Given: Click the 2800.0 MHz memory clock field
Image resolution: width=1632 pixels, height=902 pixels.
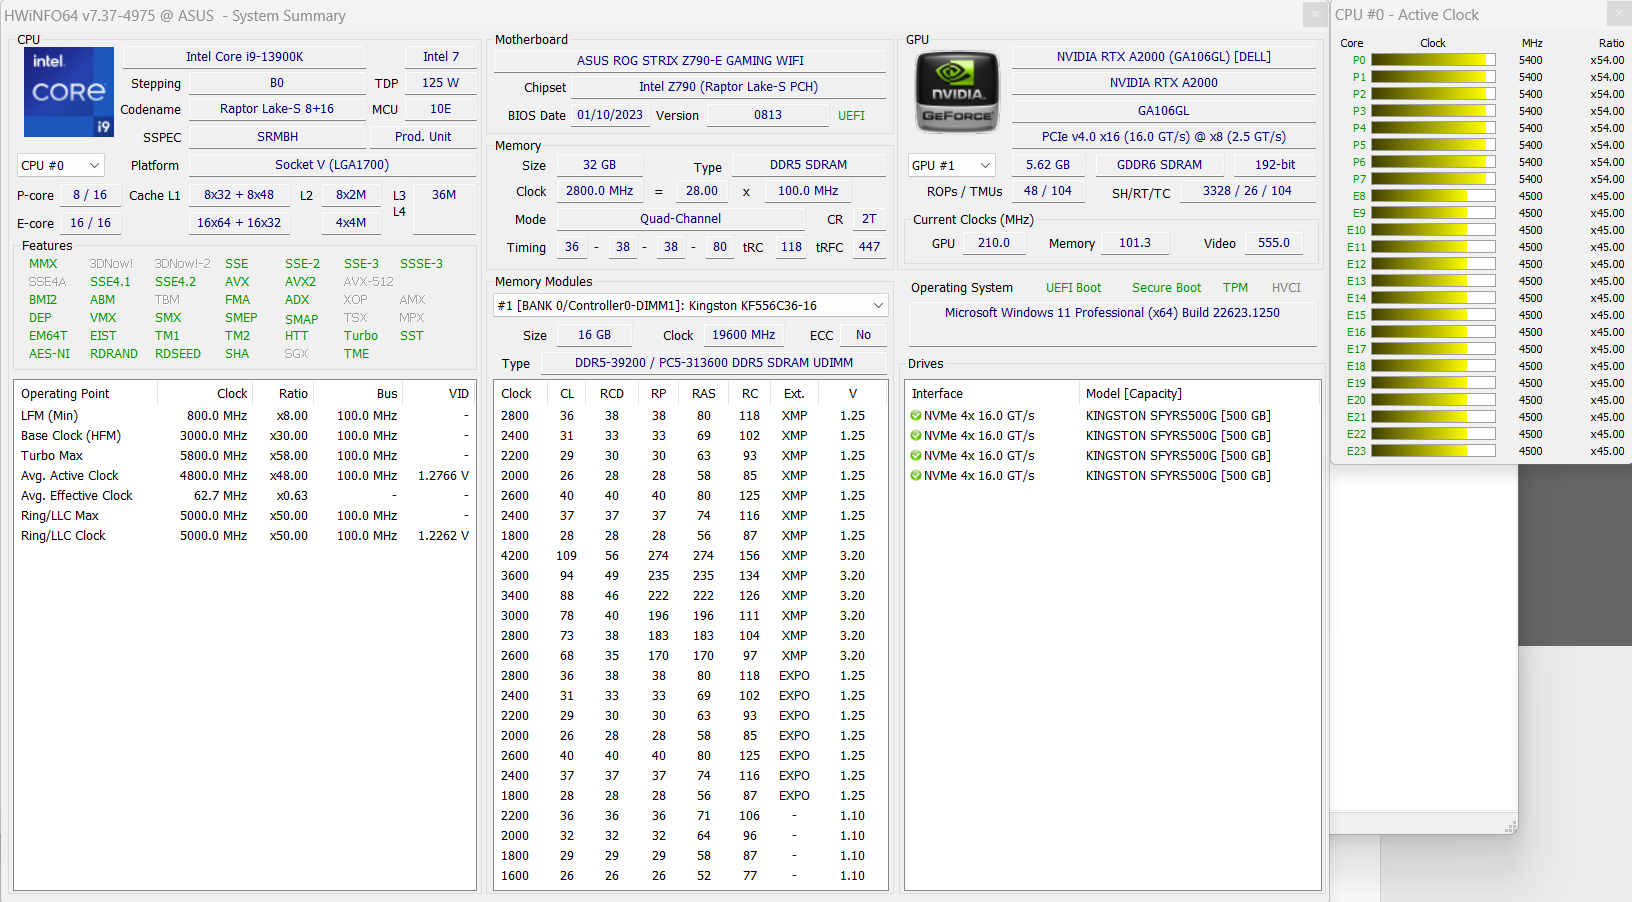Looking at the screenshot, I should (600, 191).
